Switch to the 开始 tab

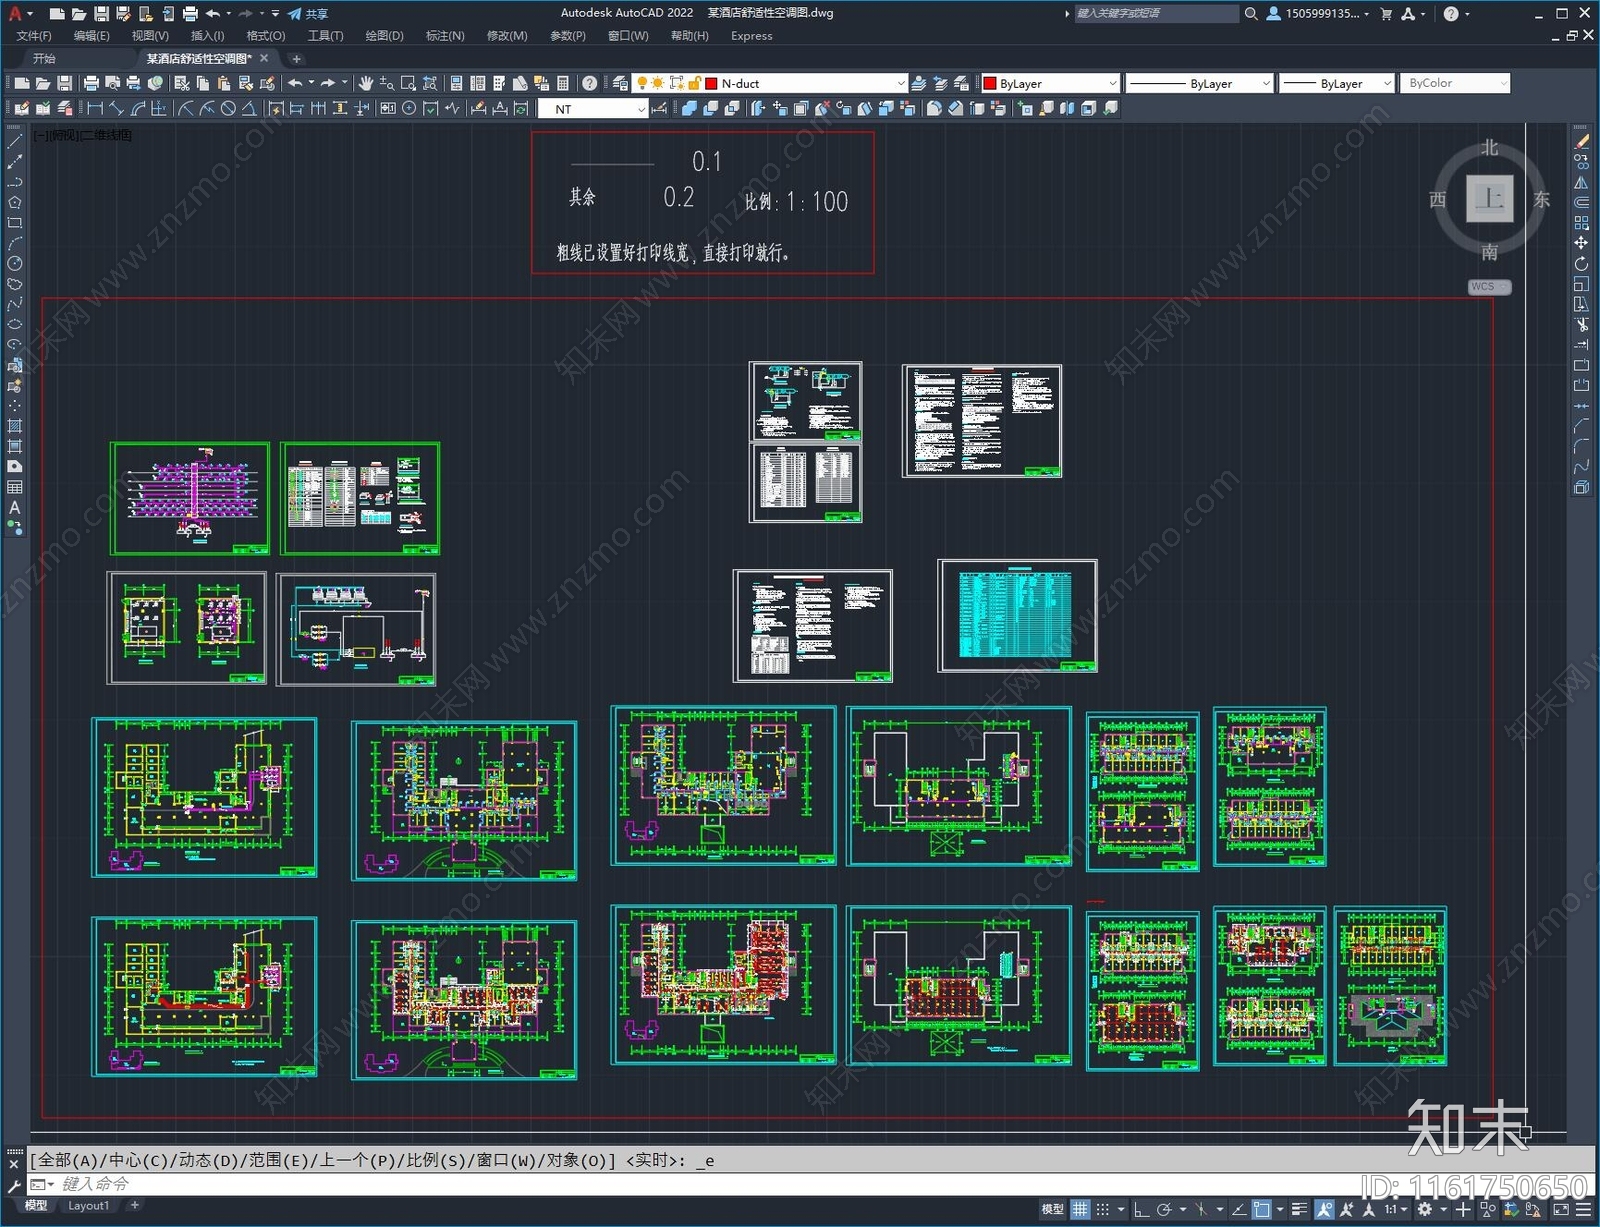[44, 59]
